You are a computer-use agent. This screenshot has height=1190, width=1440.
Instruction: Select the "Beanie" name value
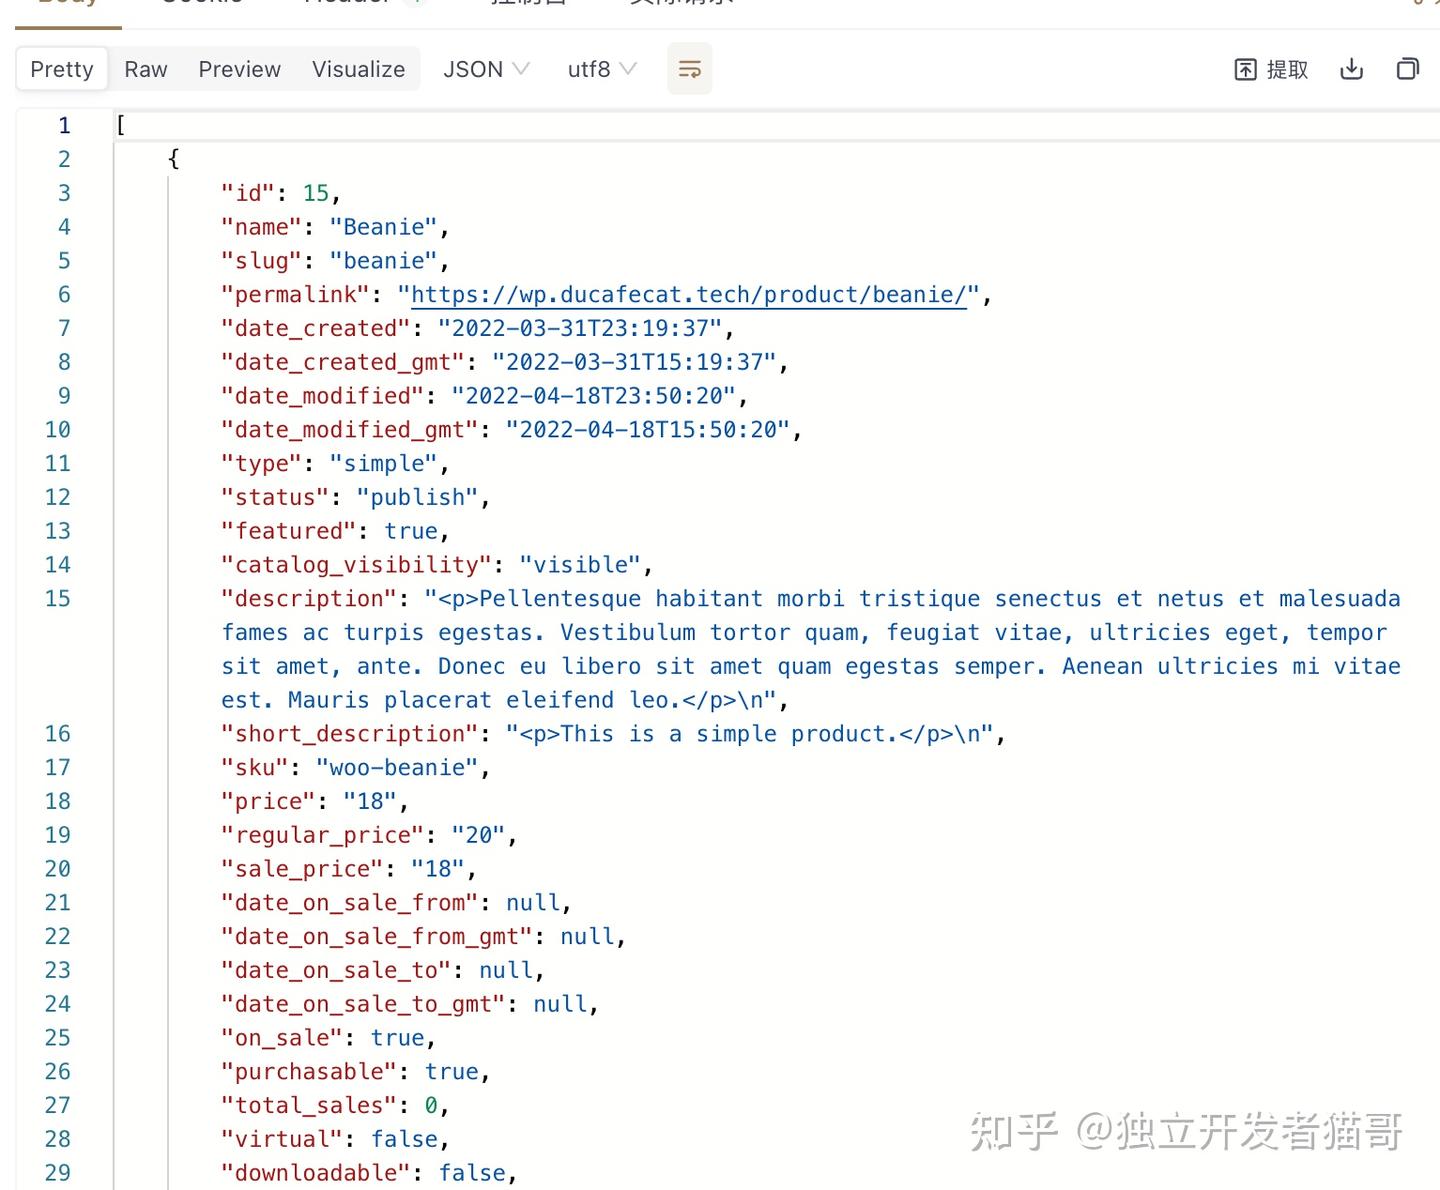384,227
